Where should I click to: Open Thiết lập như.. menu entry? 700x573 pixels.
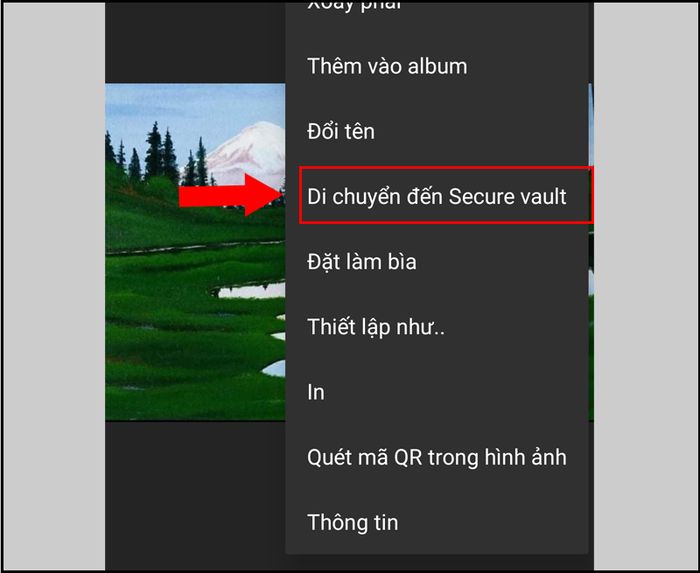(x=437, y=327)
